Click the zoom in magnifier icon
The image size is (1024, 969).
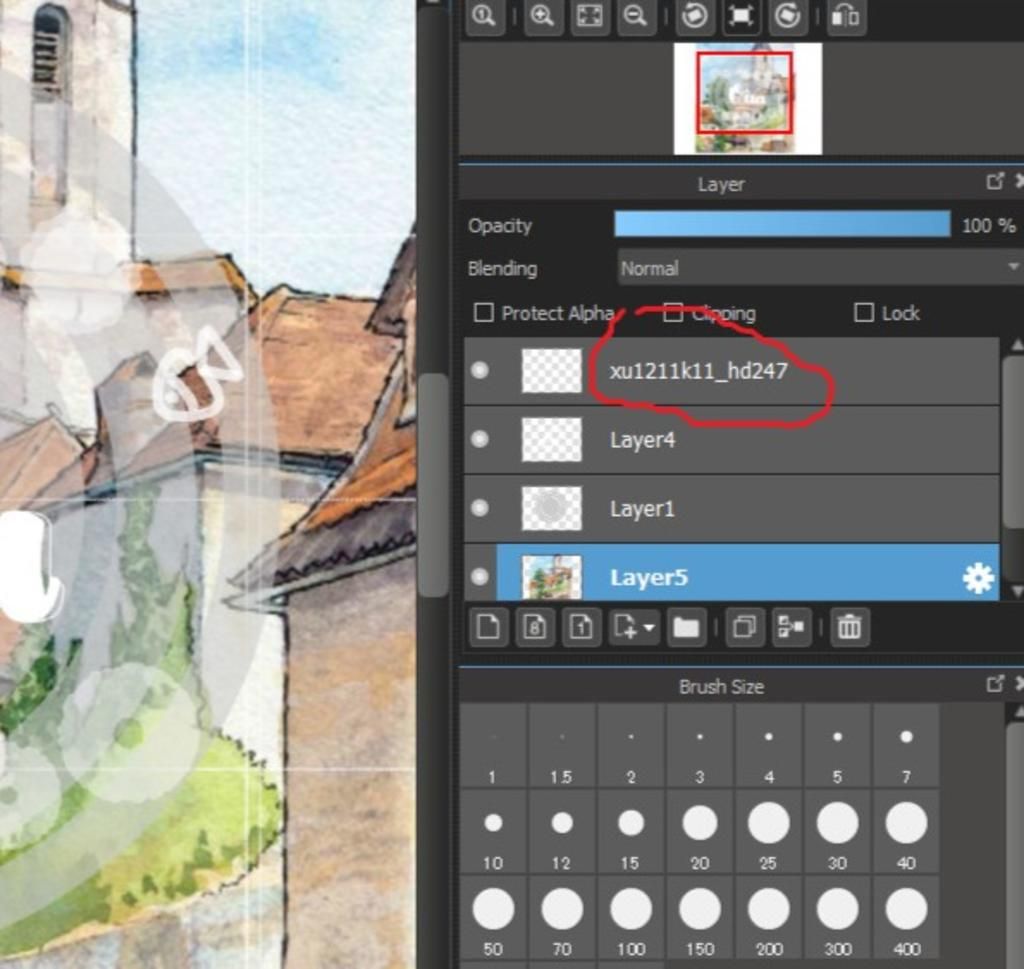542,15
